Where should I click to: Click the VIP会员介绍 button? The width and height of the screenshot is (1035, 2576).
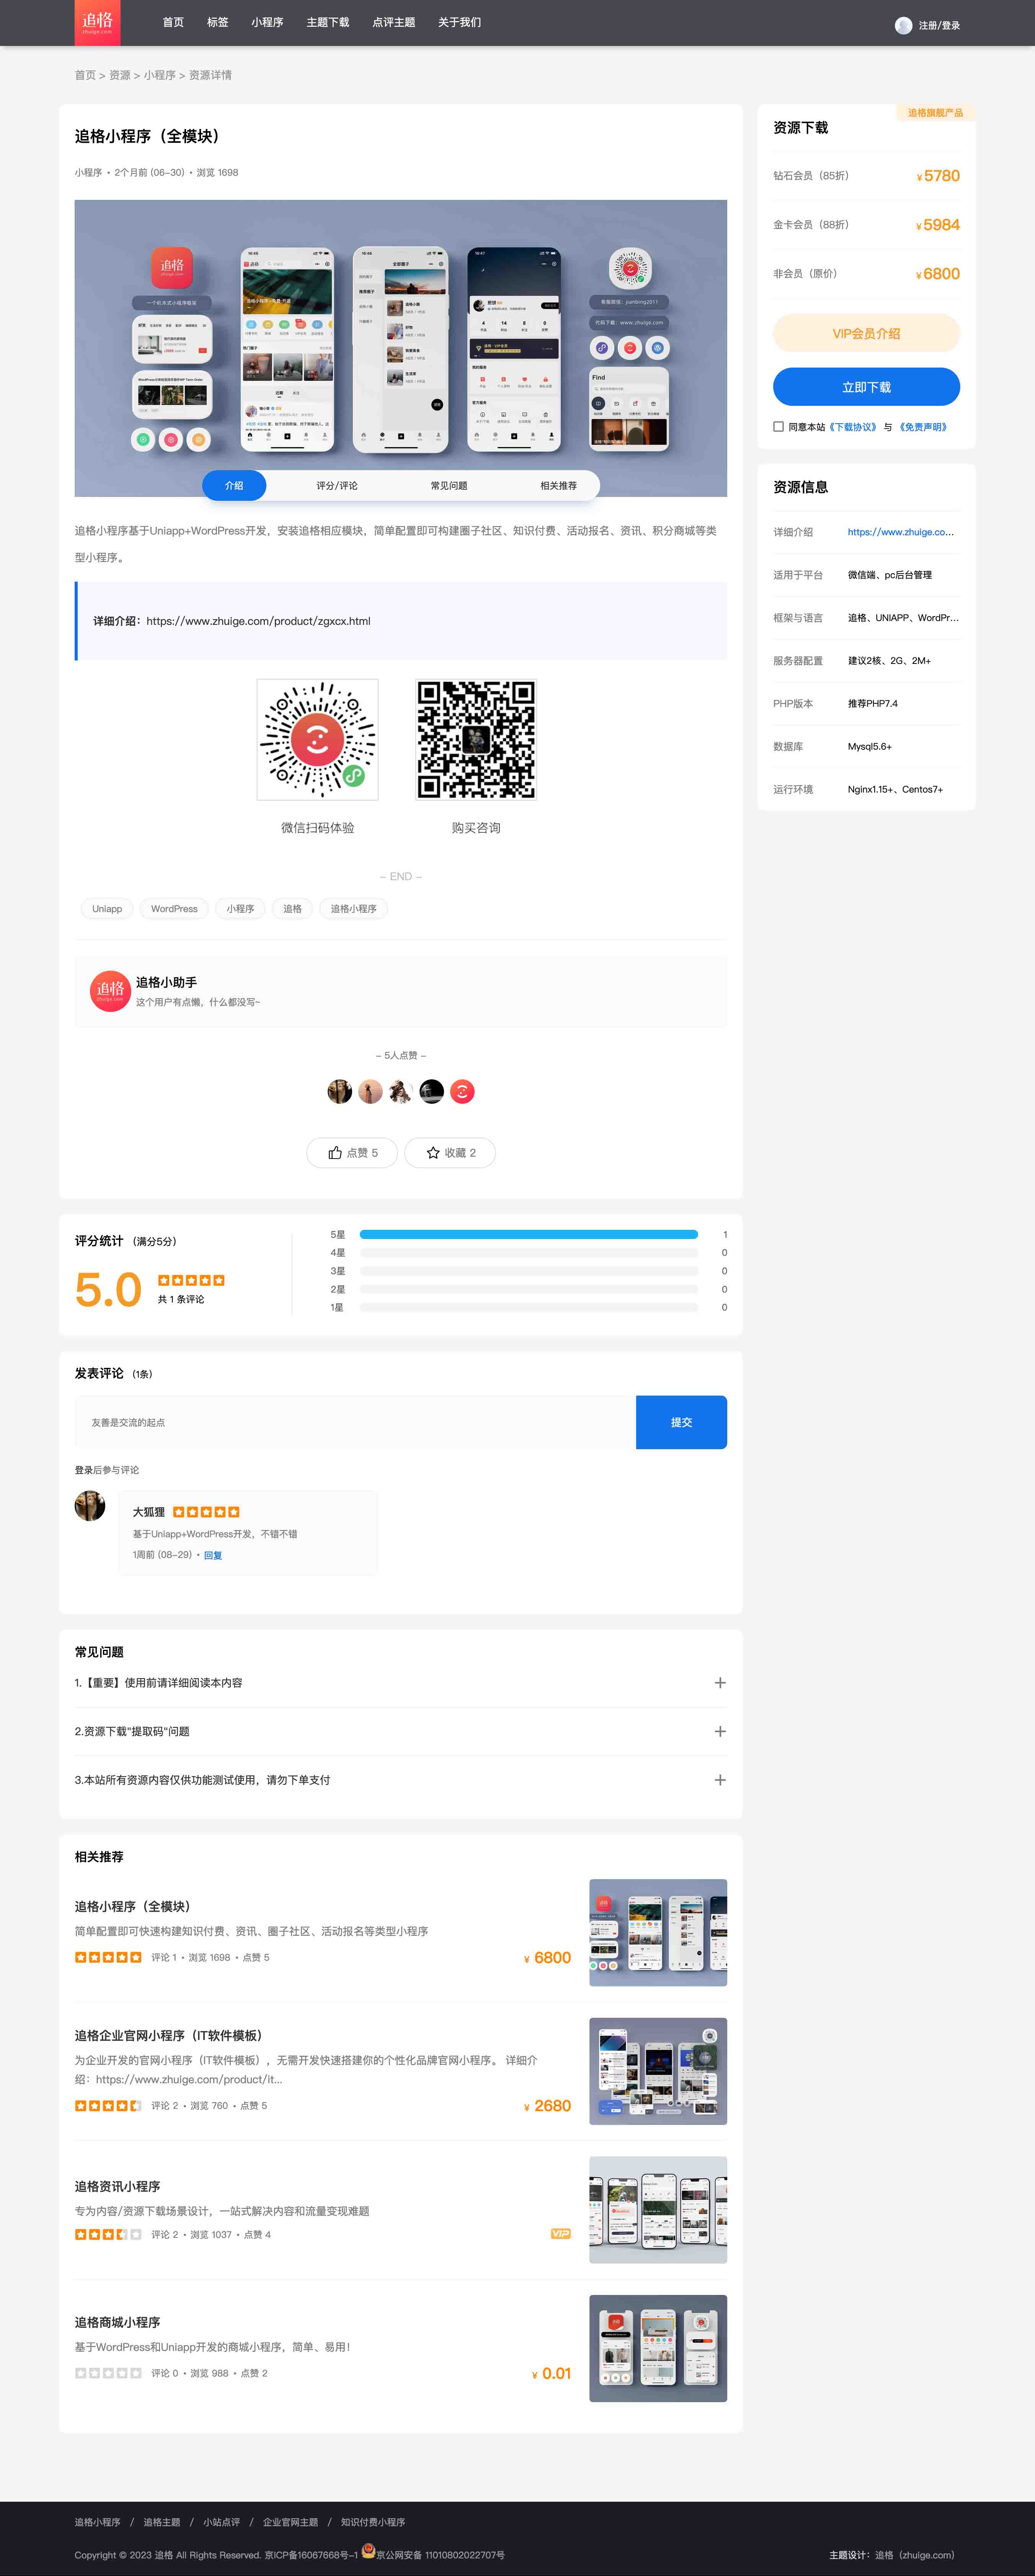point(866,333)
